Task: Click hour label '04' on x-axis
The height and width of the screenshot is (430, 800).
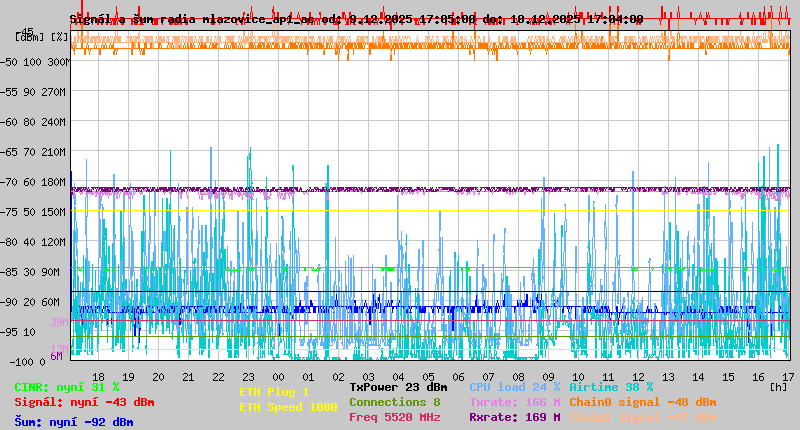Action: click(398, 377)
